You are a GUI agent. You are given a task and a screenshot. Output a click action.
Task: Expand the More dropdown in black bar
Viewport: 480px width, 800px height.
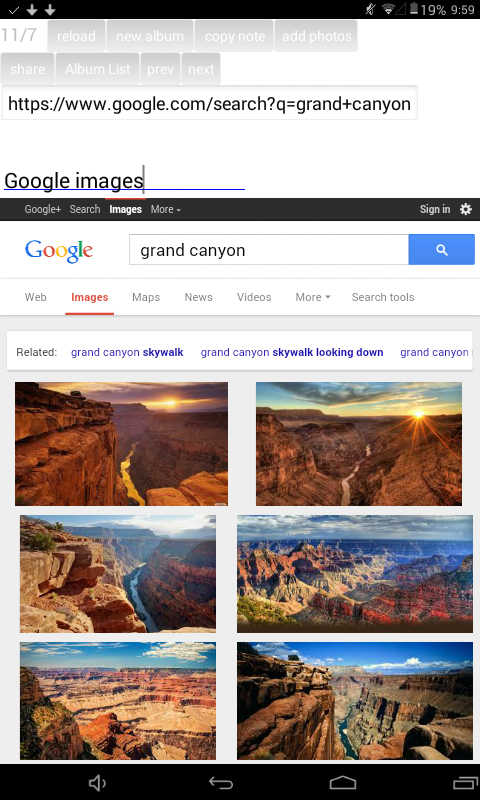pos(165,209)
